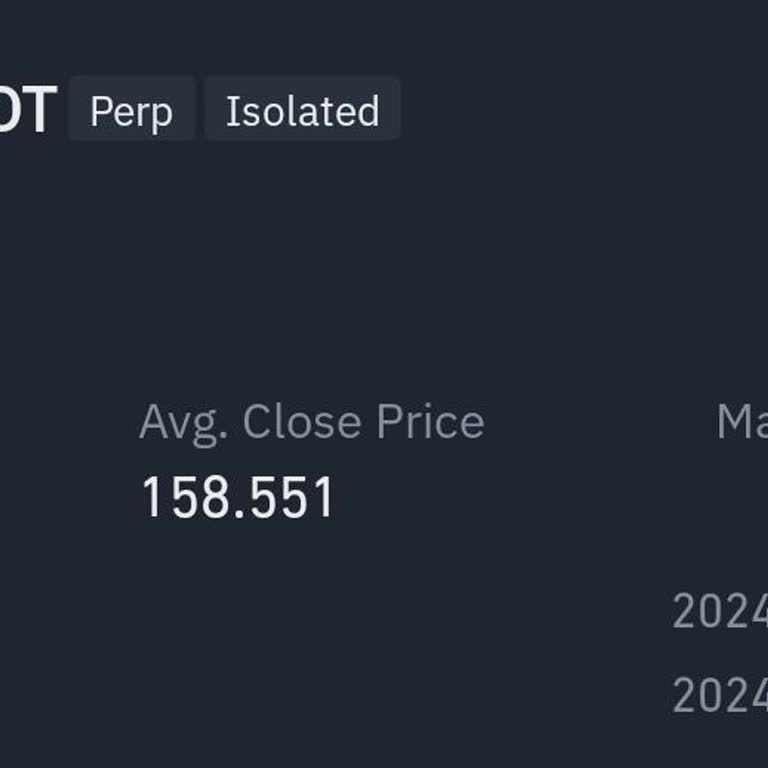Click the word "Isolated" in the header
Viewport: 768px width, 768px height.
click(x=302, y=111)
